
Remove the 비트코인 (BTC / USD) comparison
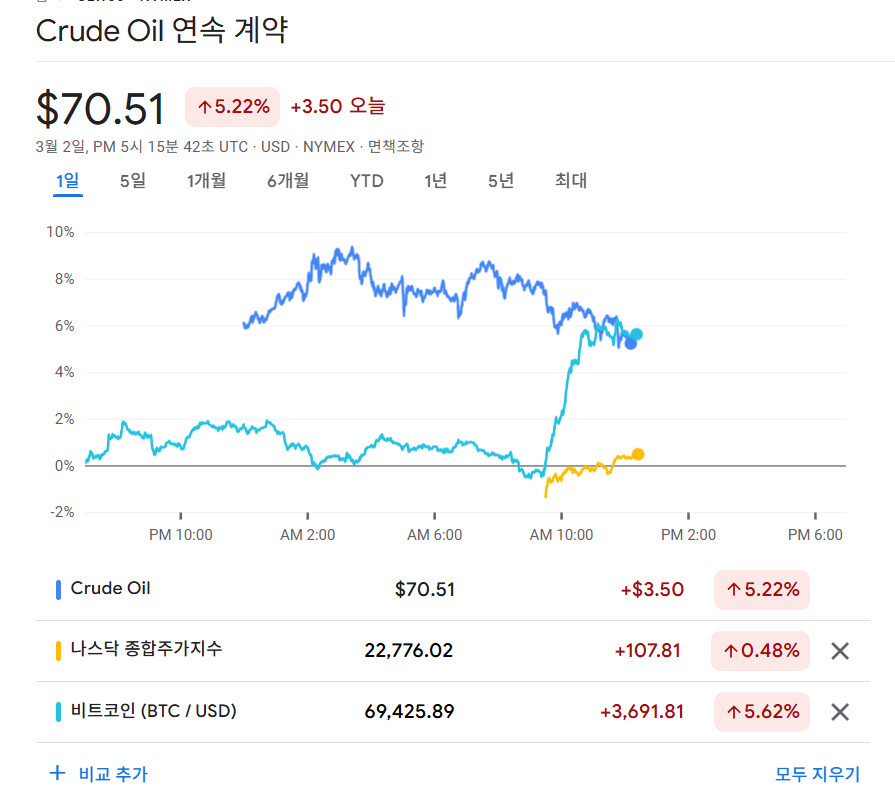840,712
